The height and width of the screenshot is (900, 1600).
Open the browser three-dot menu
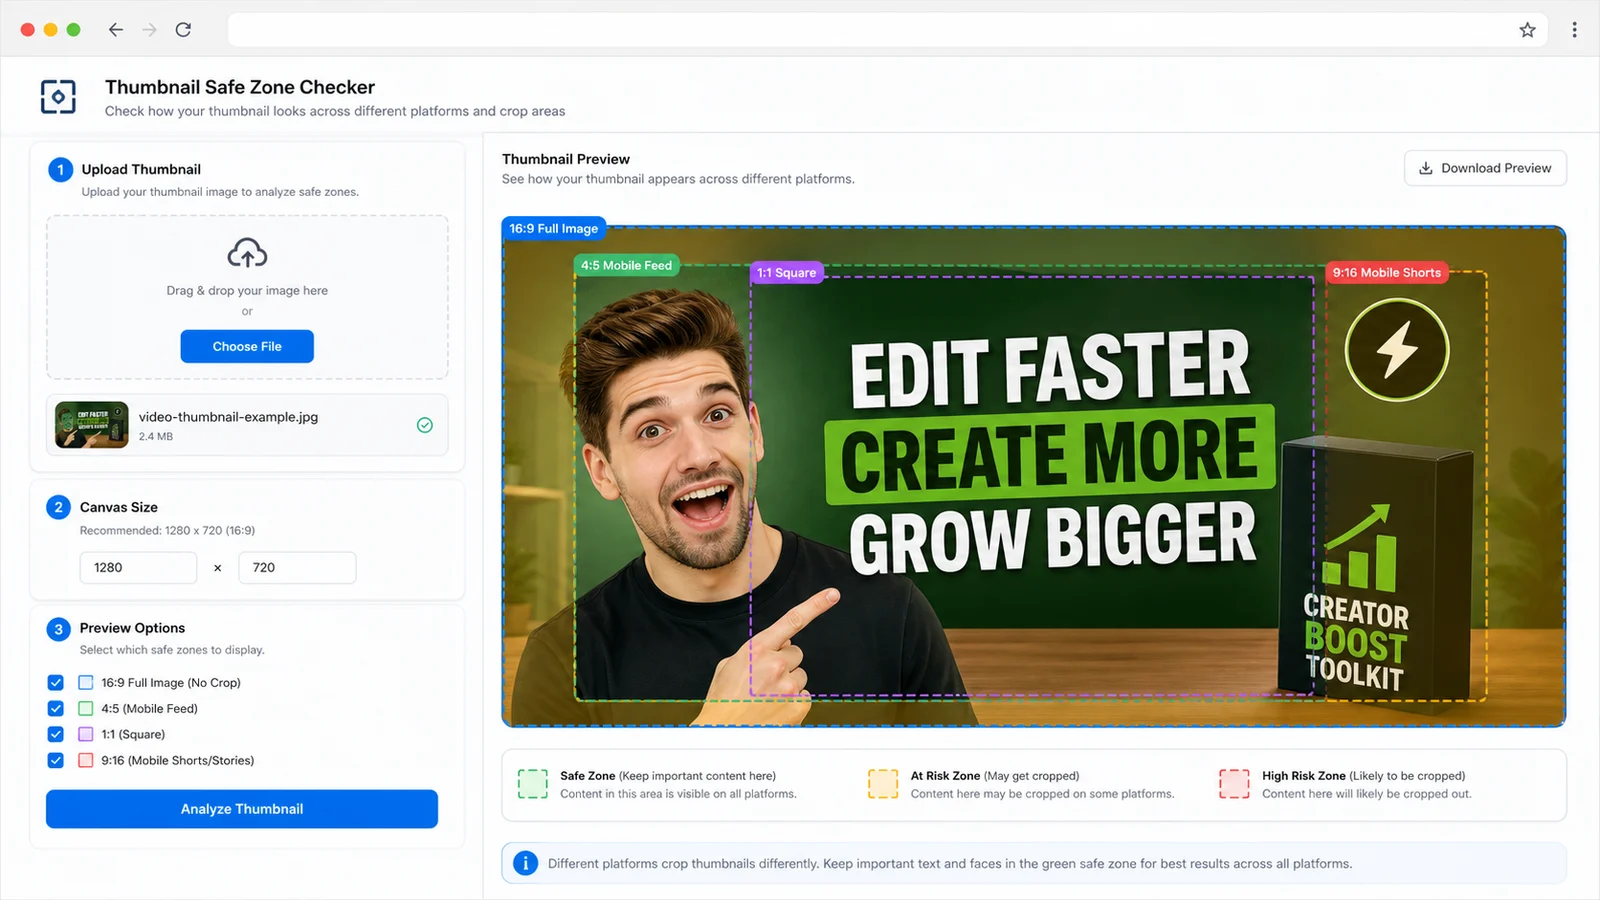click(x=1574, y=30)
